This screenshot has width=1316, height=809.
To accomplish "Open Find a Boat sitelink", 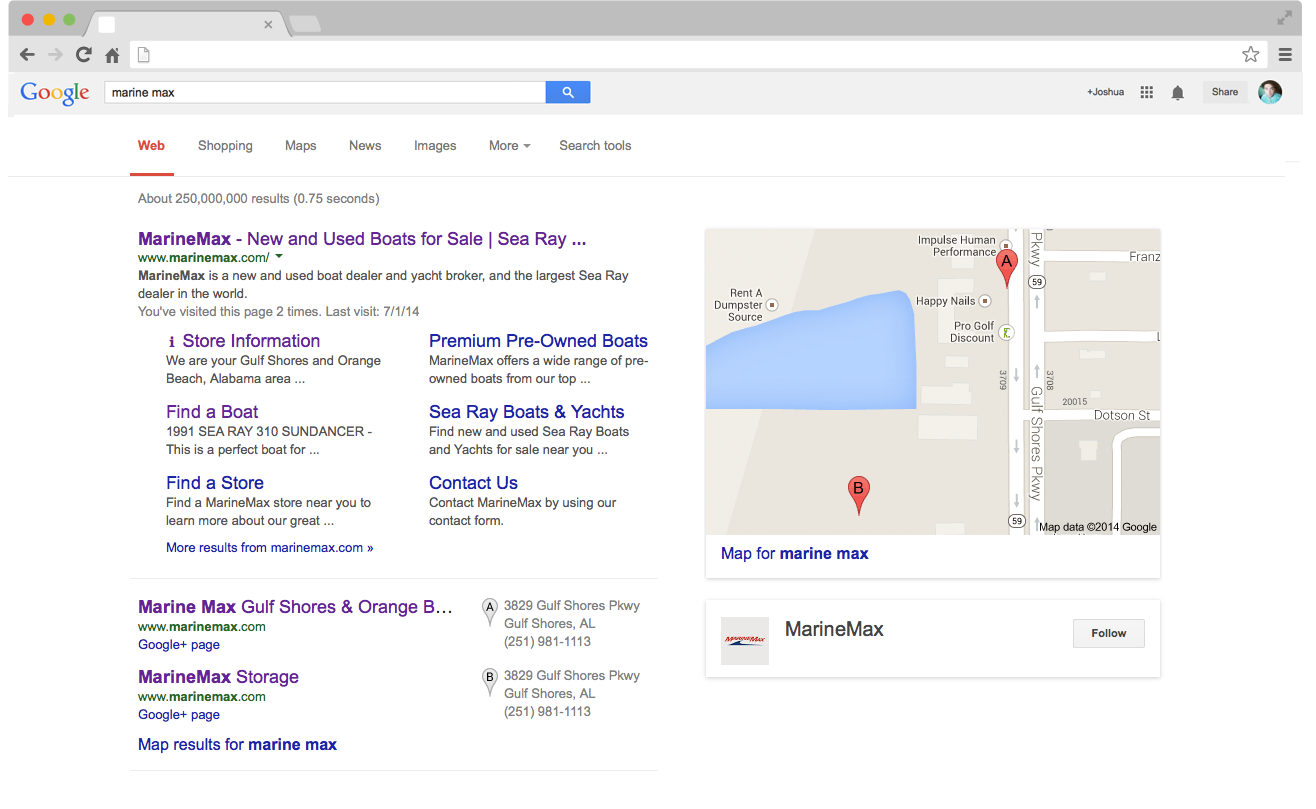I will point(212,412).
